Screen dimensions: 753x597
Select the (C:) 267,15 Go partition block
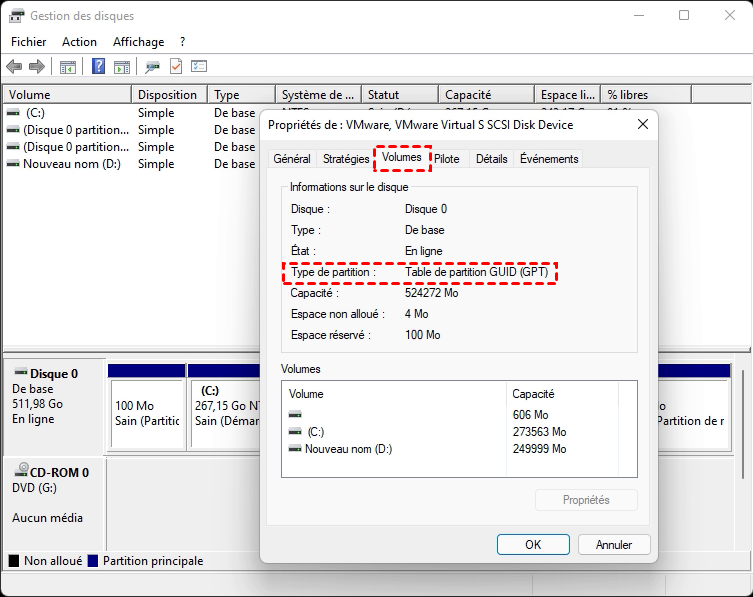point(224,407)
